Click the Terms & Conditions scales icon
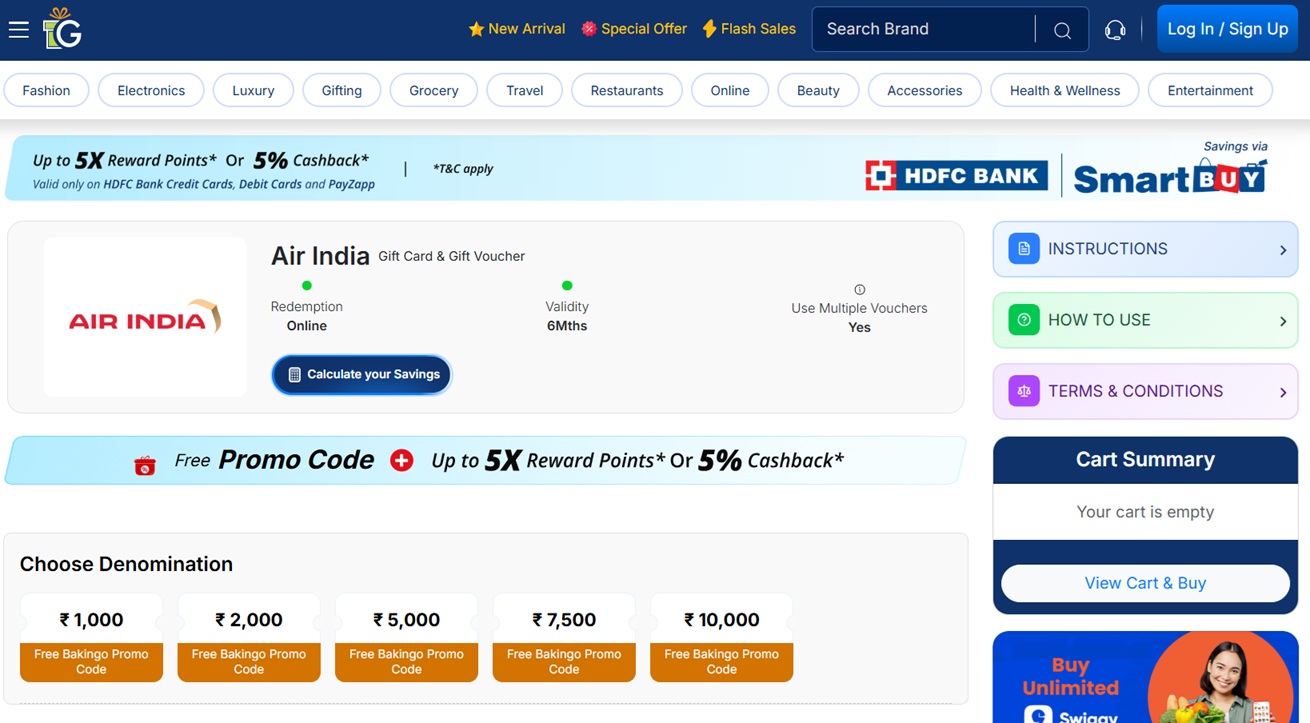 coord(1024,391)
